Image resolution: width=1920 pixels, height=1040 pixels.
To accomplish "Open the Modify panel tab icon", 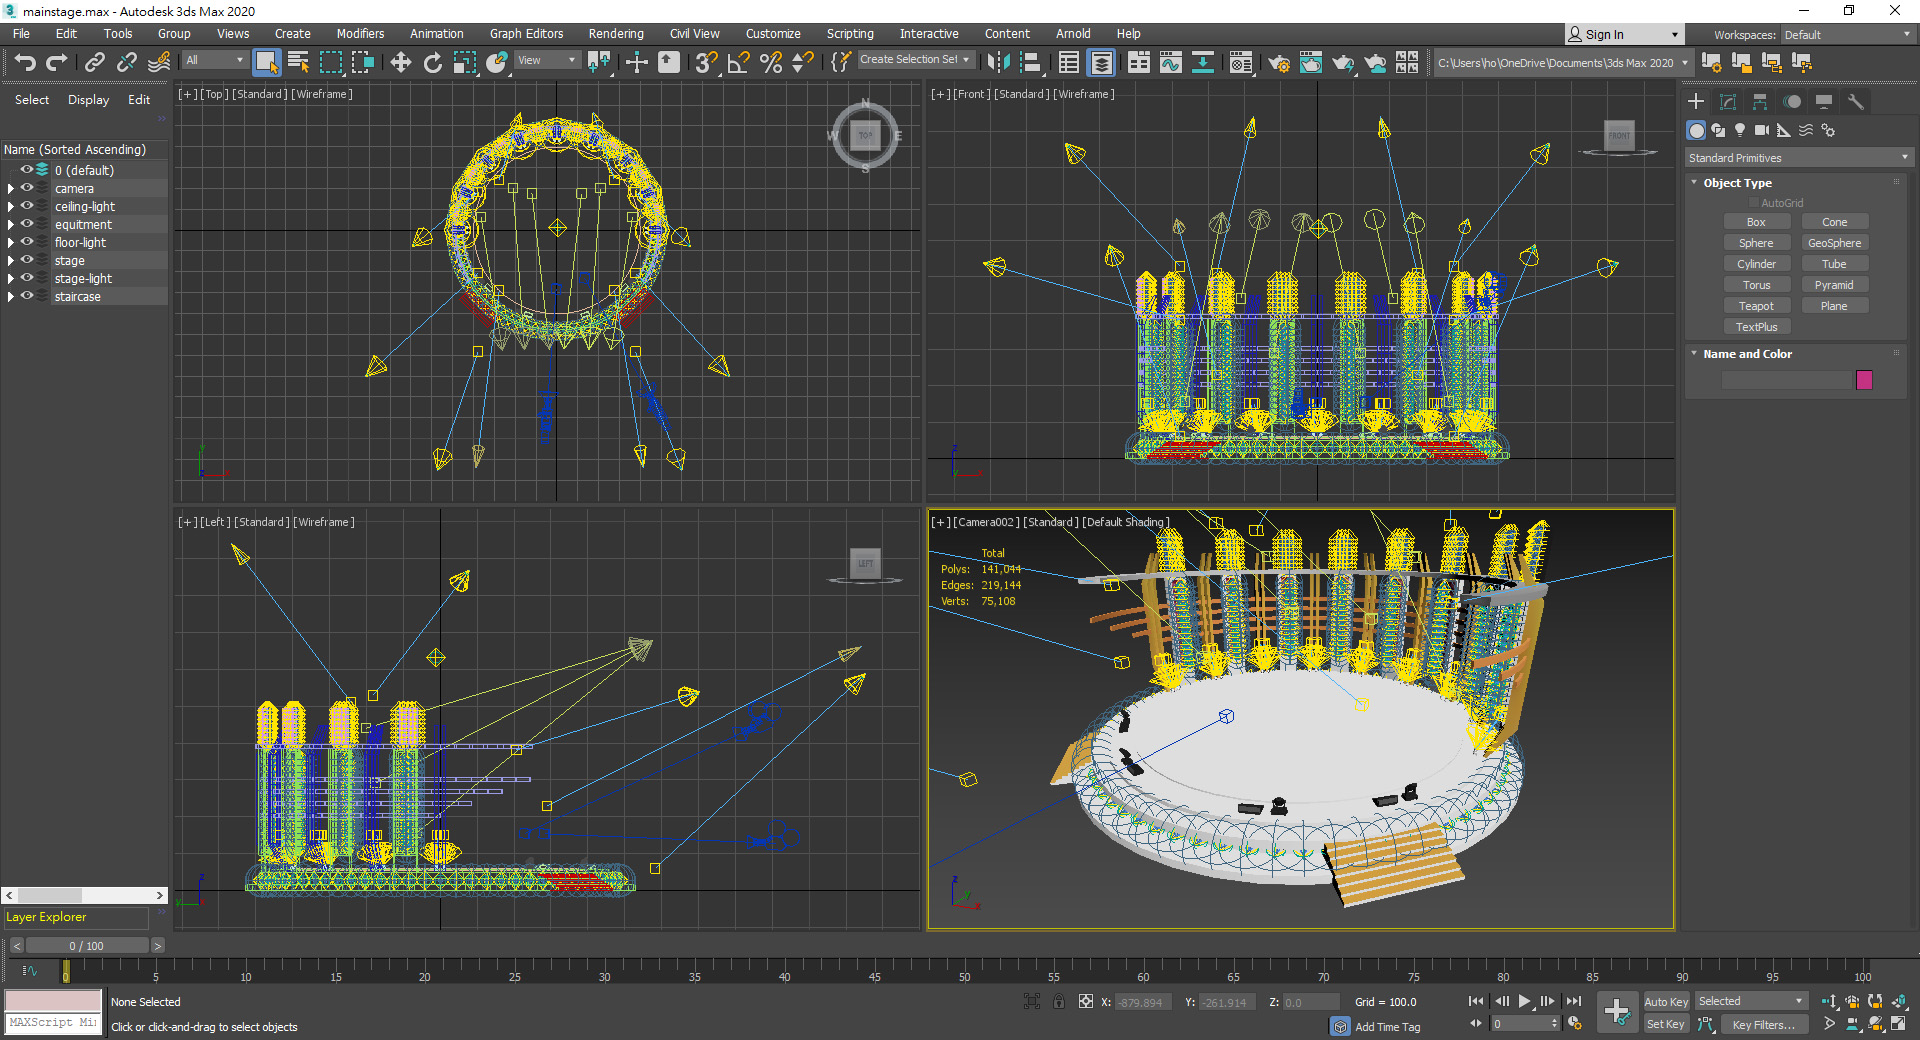I will [x=1727, y=102].
